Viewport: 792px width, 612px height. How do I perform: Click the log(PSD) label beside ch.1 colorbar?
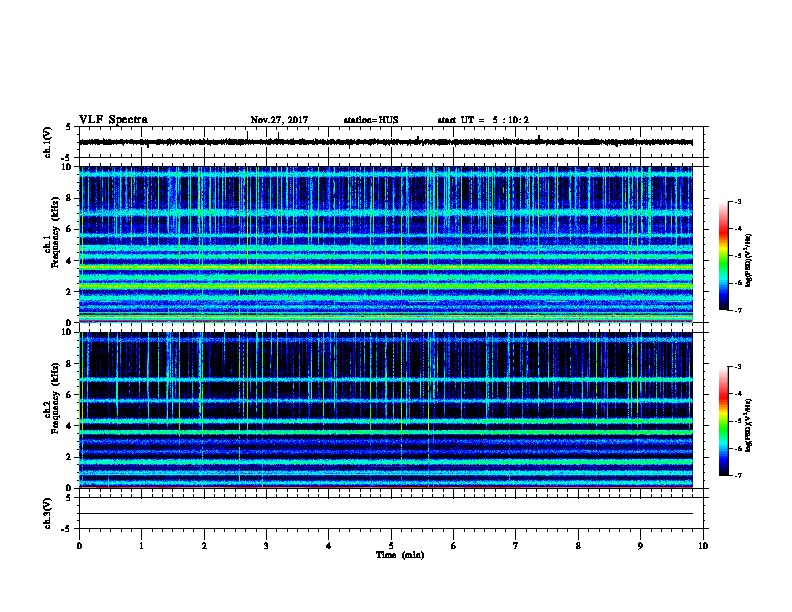748,260
